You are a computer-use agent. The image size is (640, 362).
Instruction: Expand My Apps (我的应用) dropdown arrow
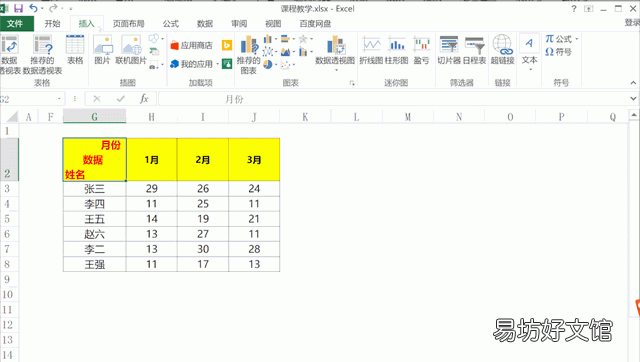pos(218,64)
